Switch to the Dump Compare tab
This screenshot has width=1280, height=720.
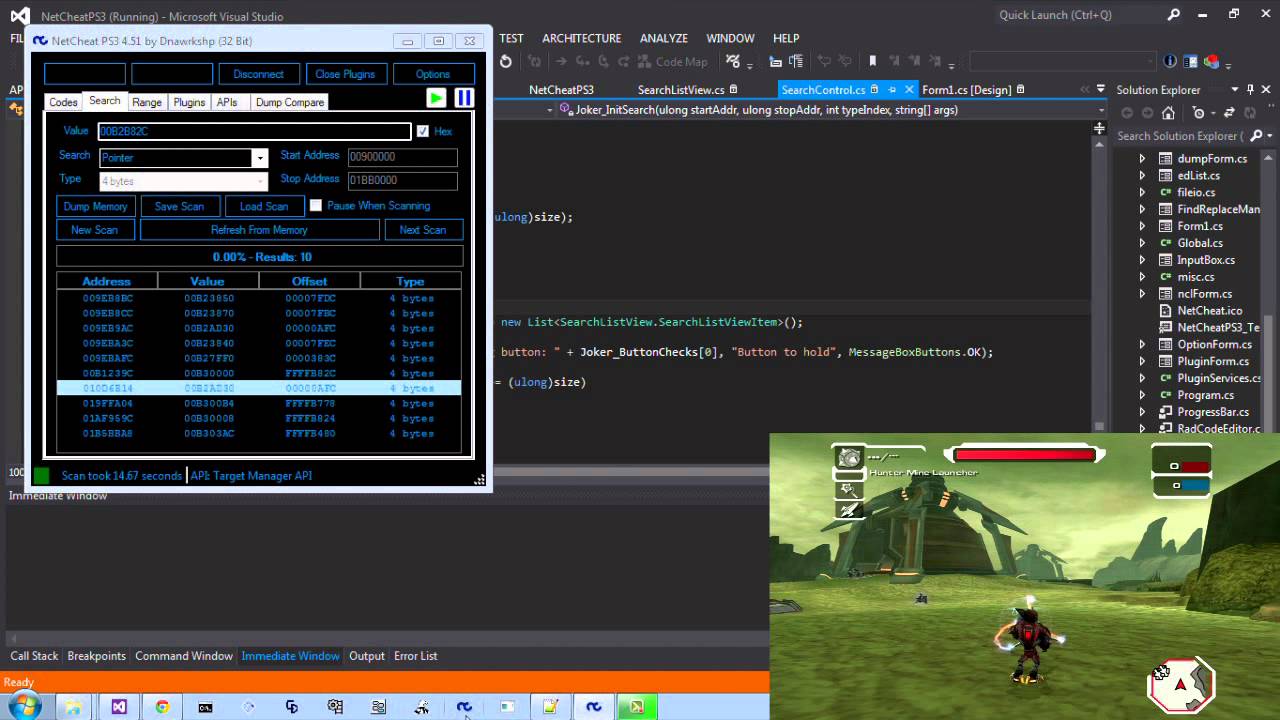coord(289,102)
